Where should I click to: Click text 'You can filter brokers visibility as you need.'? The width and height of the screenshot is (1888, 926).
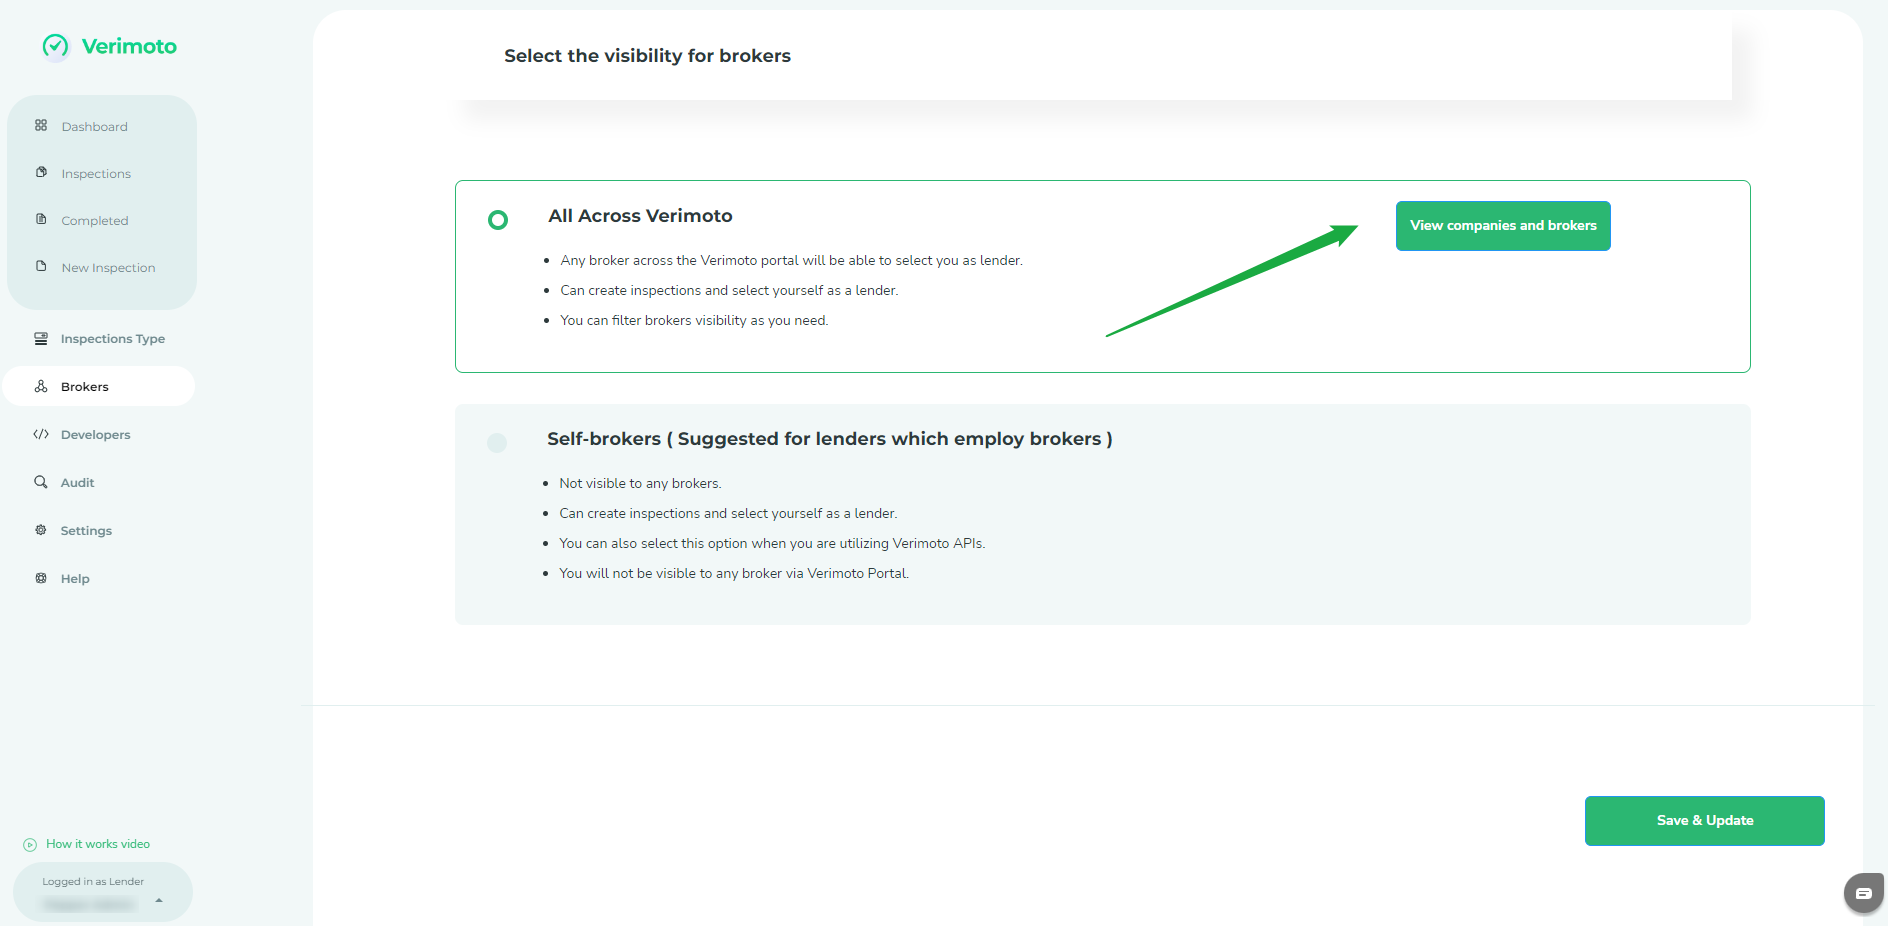click(x=694, y=321)
